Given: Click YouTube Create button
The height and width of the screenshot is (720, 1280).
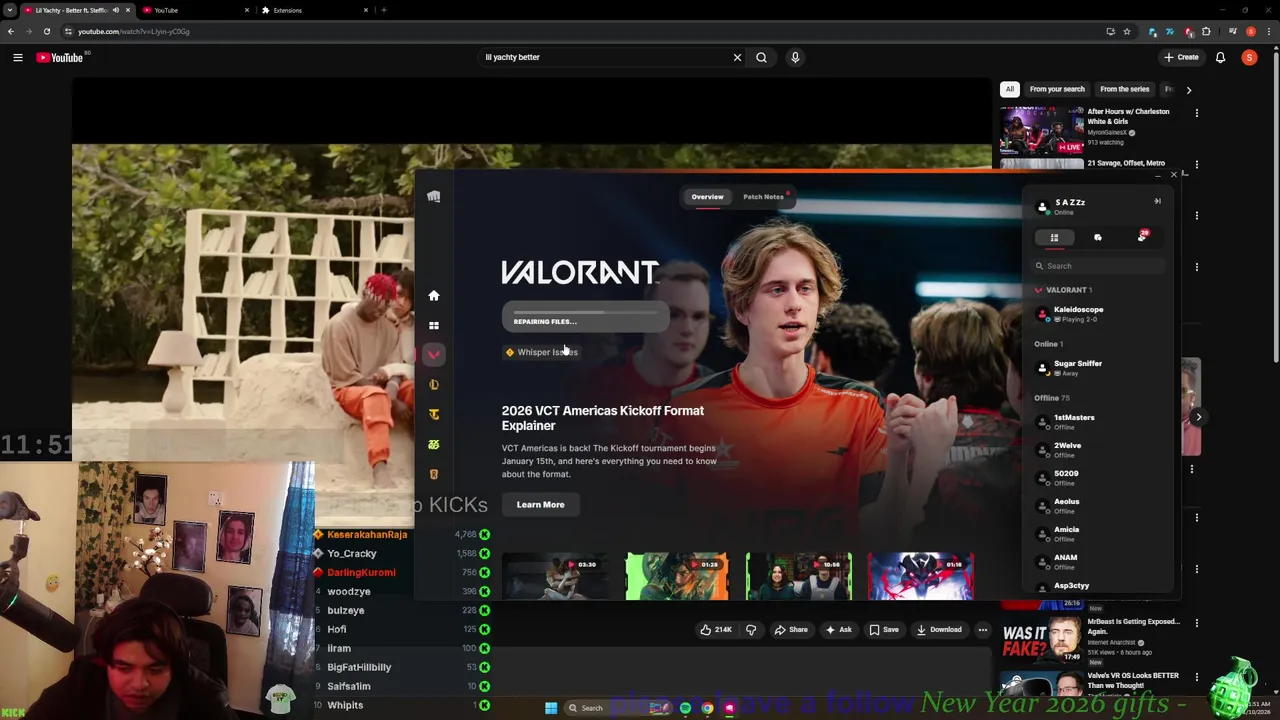Looking at the screenshot, I should 1181,57.
